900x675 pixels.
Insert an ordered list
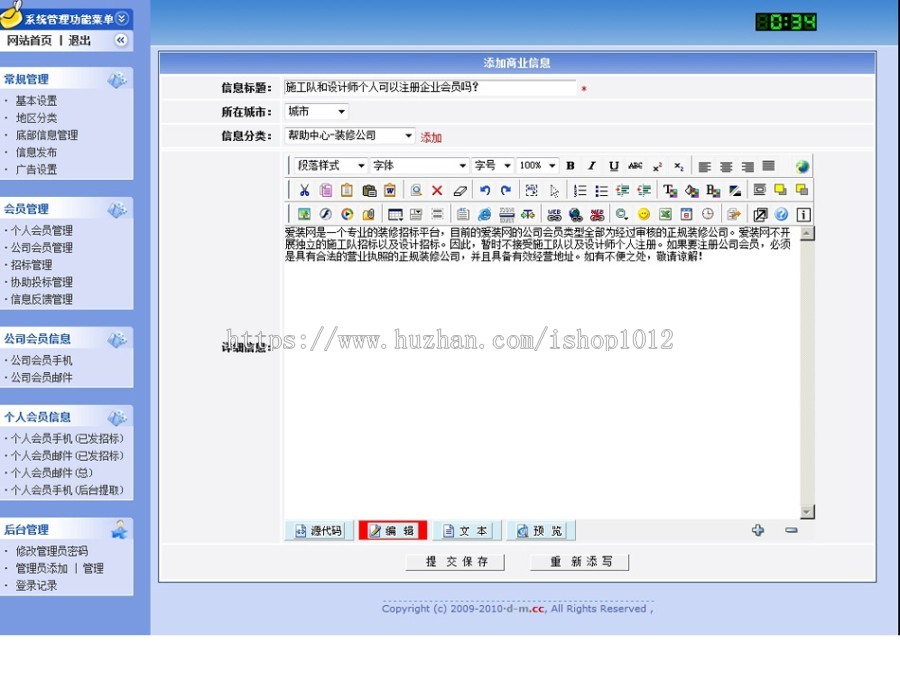click(x=579, y=190)
